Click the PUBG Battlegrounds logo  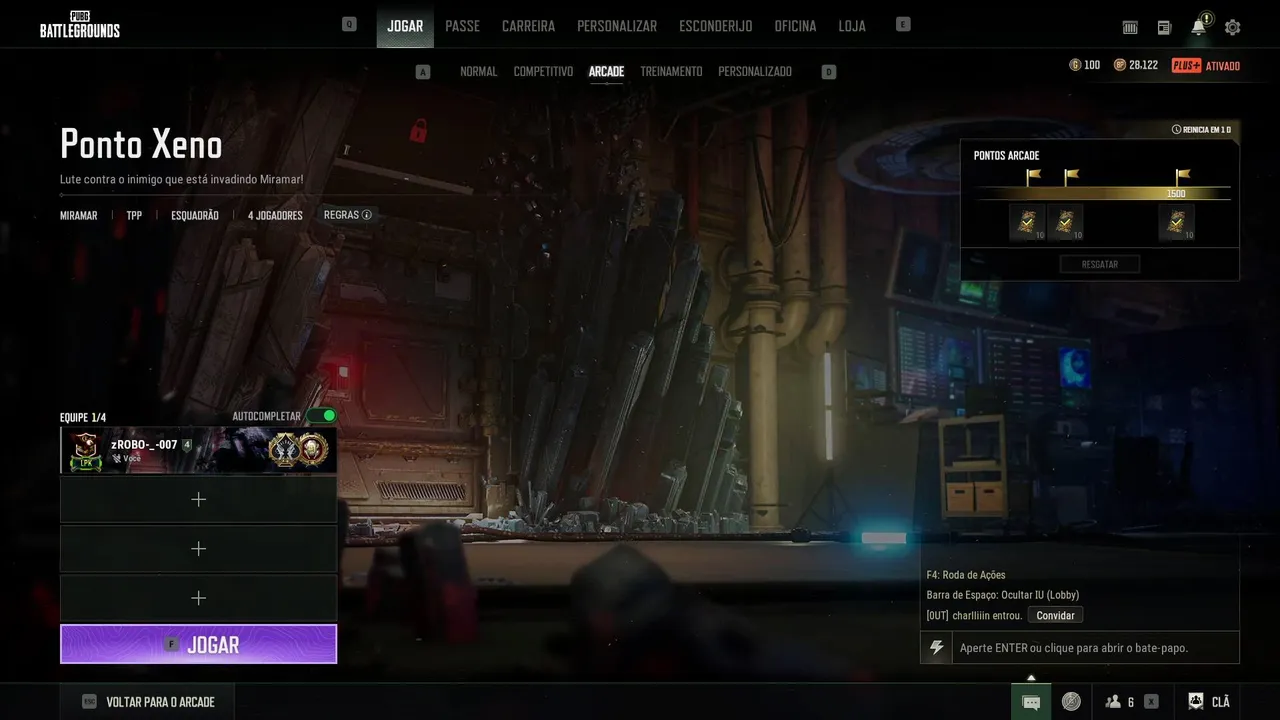pos(80,24)
